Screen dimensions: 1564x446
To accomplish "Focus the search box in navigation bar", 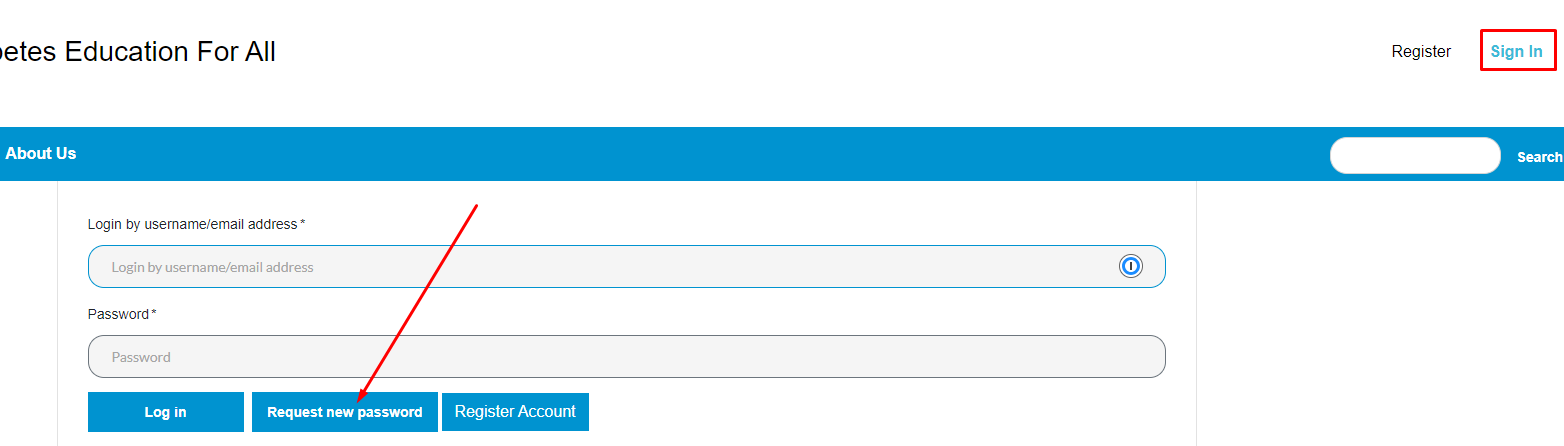I will coord(1414,156).
